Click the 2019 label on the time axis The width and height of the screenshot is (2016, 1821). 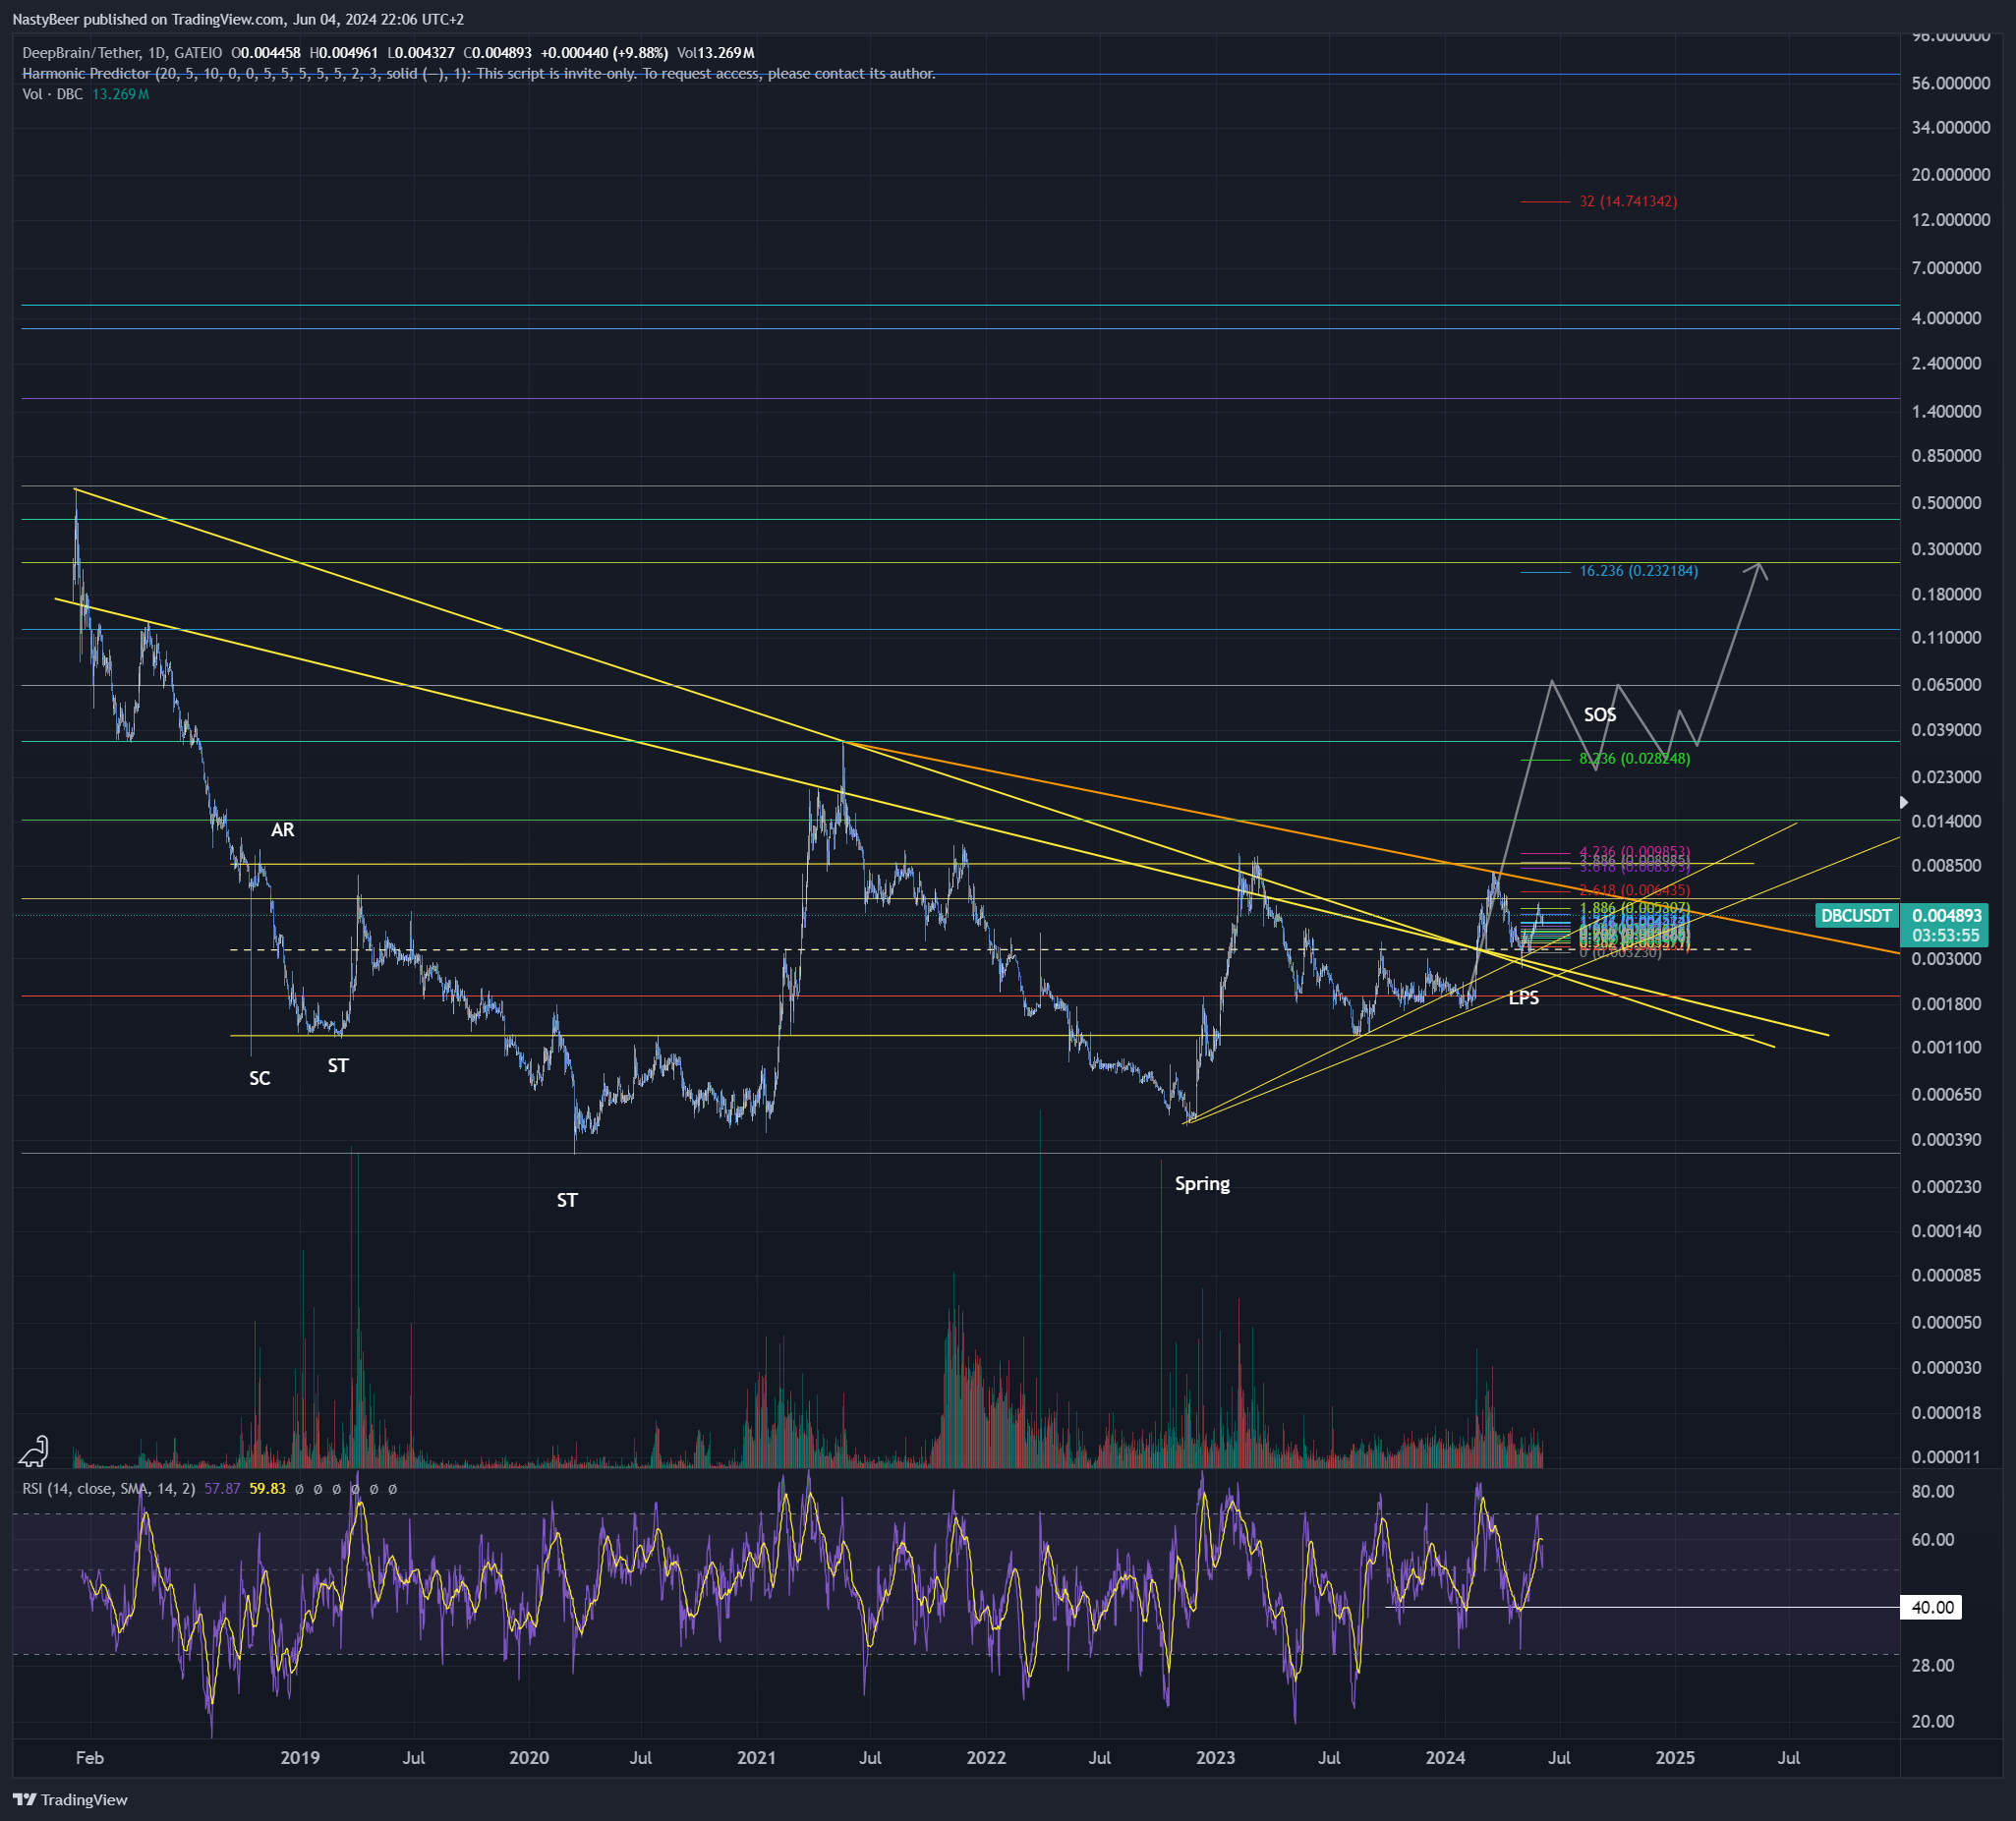(300, 1758)
